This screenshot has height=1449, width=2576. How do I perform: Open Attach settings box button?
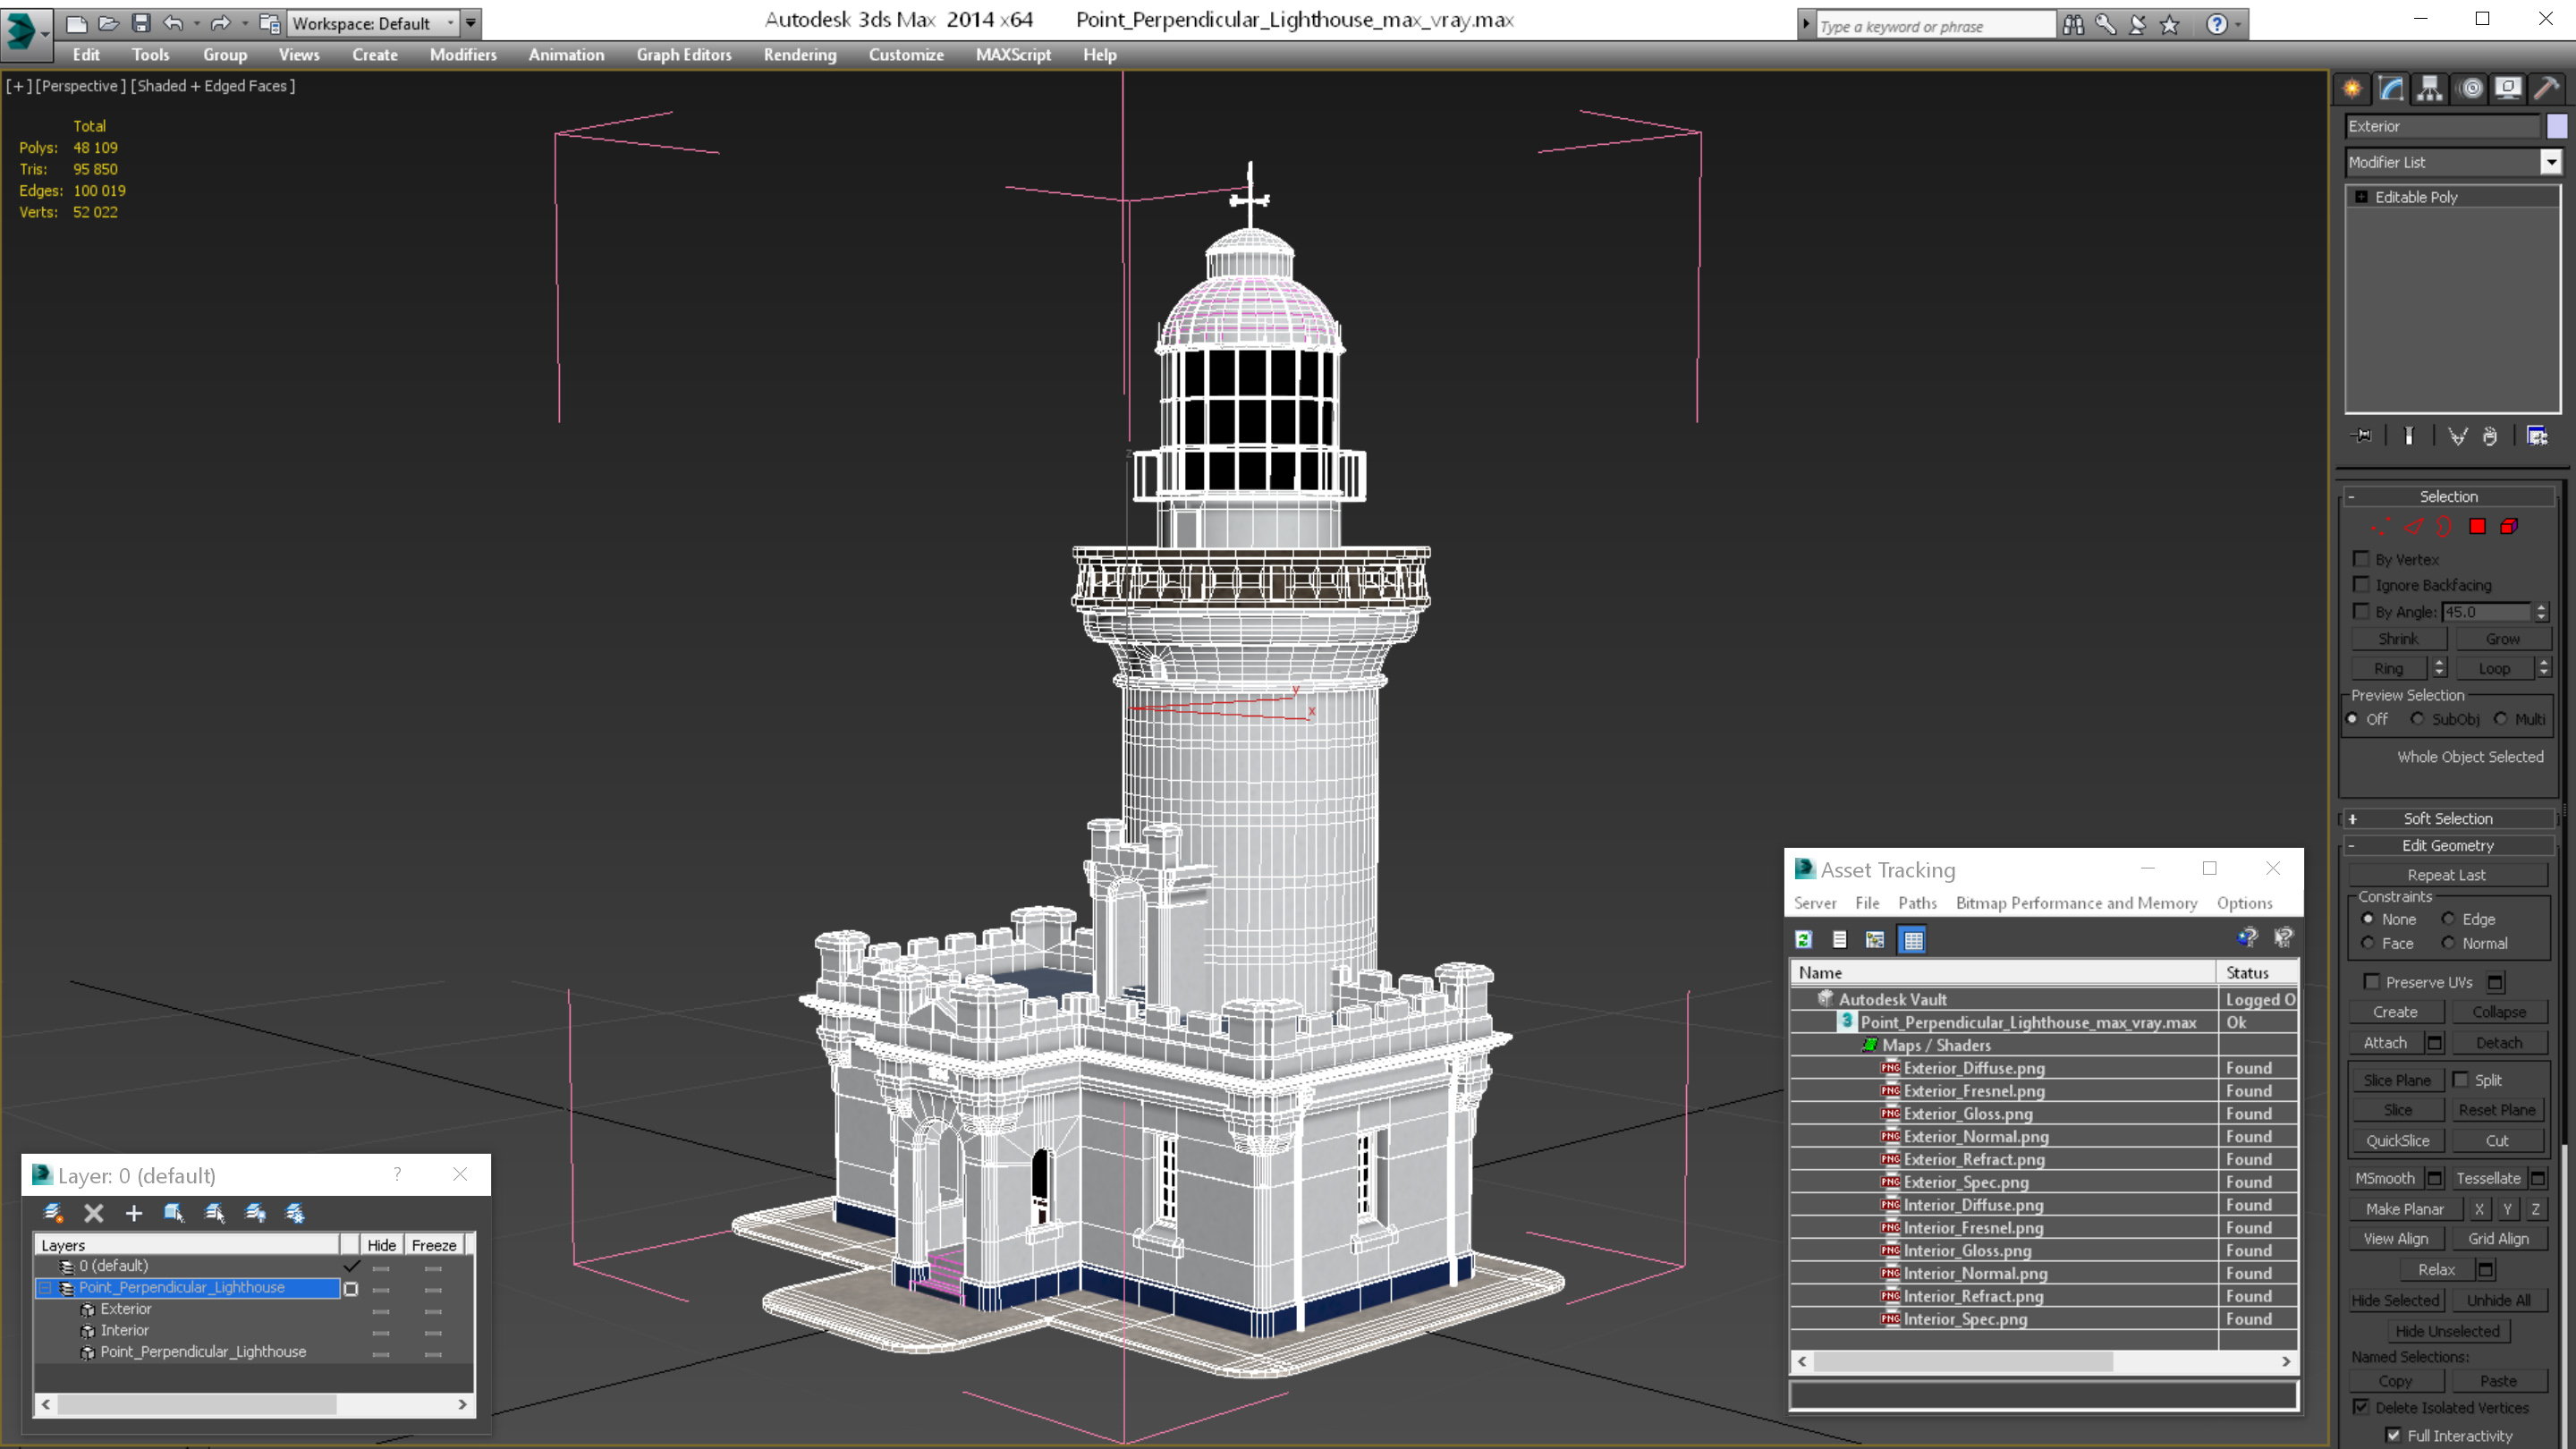2435,1043
